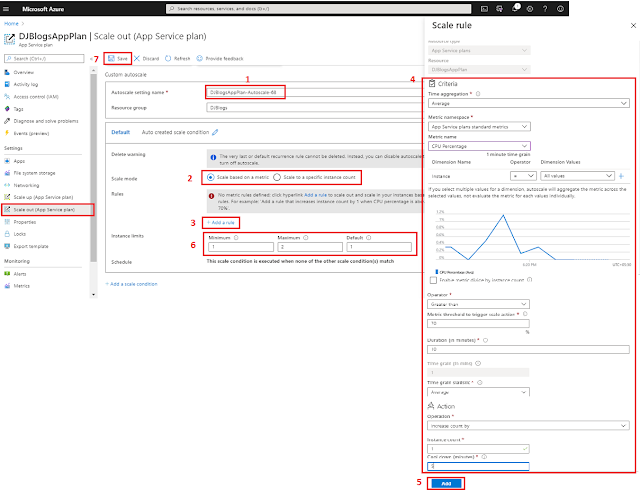Click the Maximum instance field
This screenshot has height=499, width=640.
(x=310, y=247)
